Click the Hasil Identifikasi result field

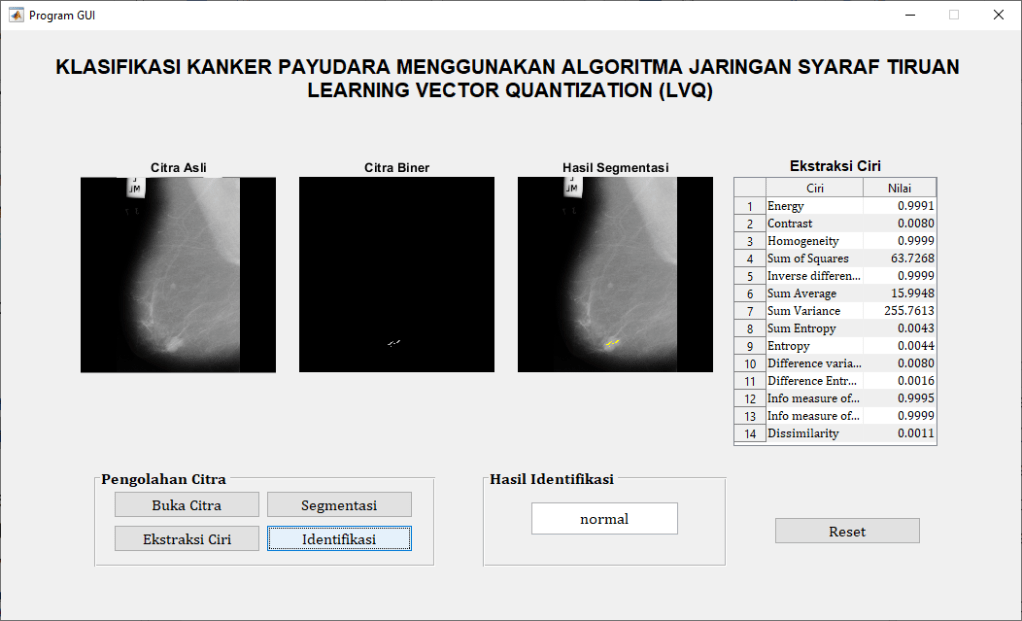tap(604, 519)
